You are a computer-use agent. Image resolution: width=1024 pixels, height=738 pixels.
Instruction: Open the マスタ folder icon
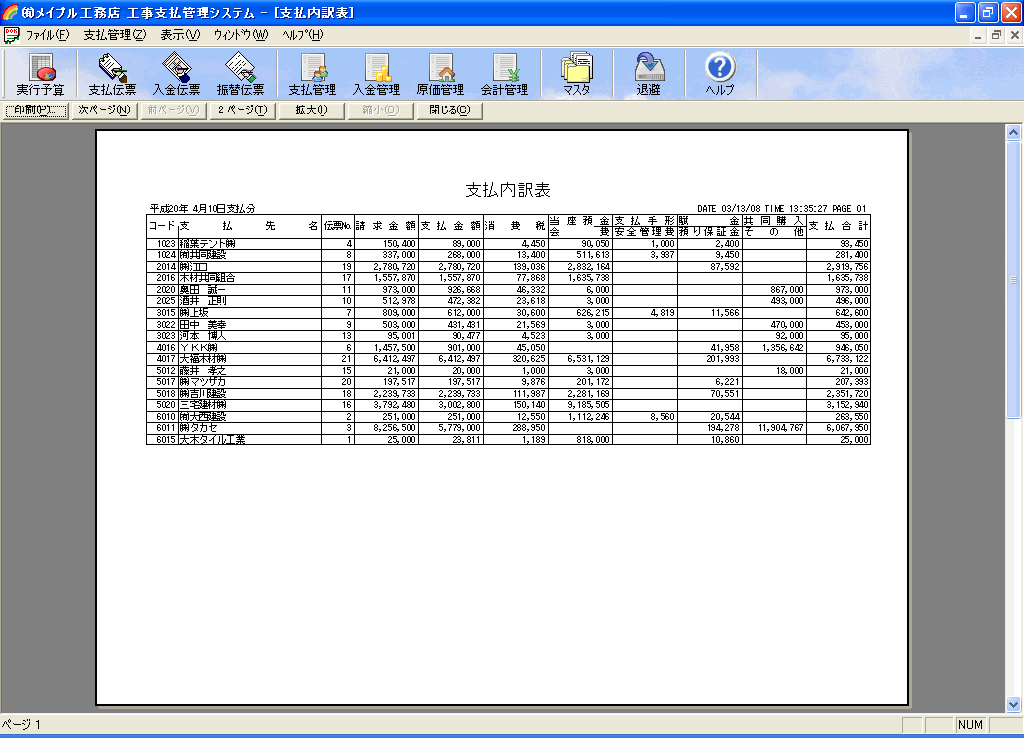[x=576, y=74]
